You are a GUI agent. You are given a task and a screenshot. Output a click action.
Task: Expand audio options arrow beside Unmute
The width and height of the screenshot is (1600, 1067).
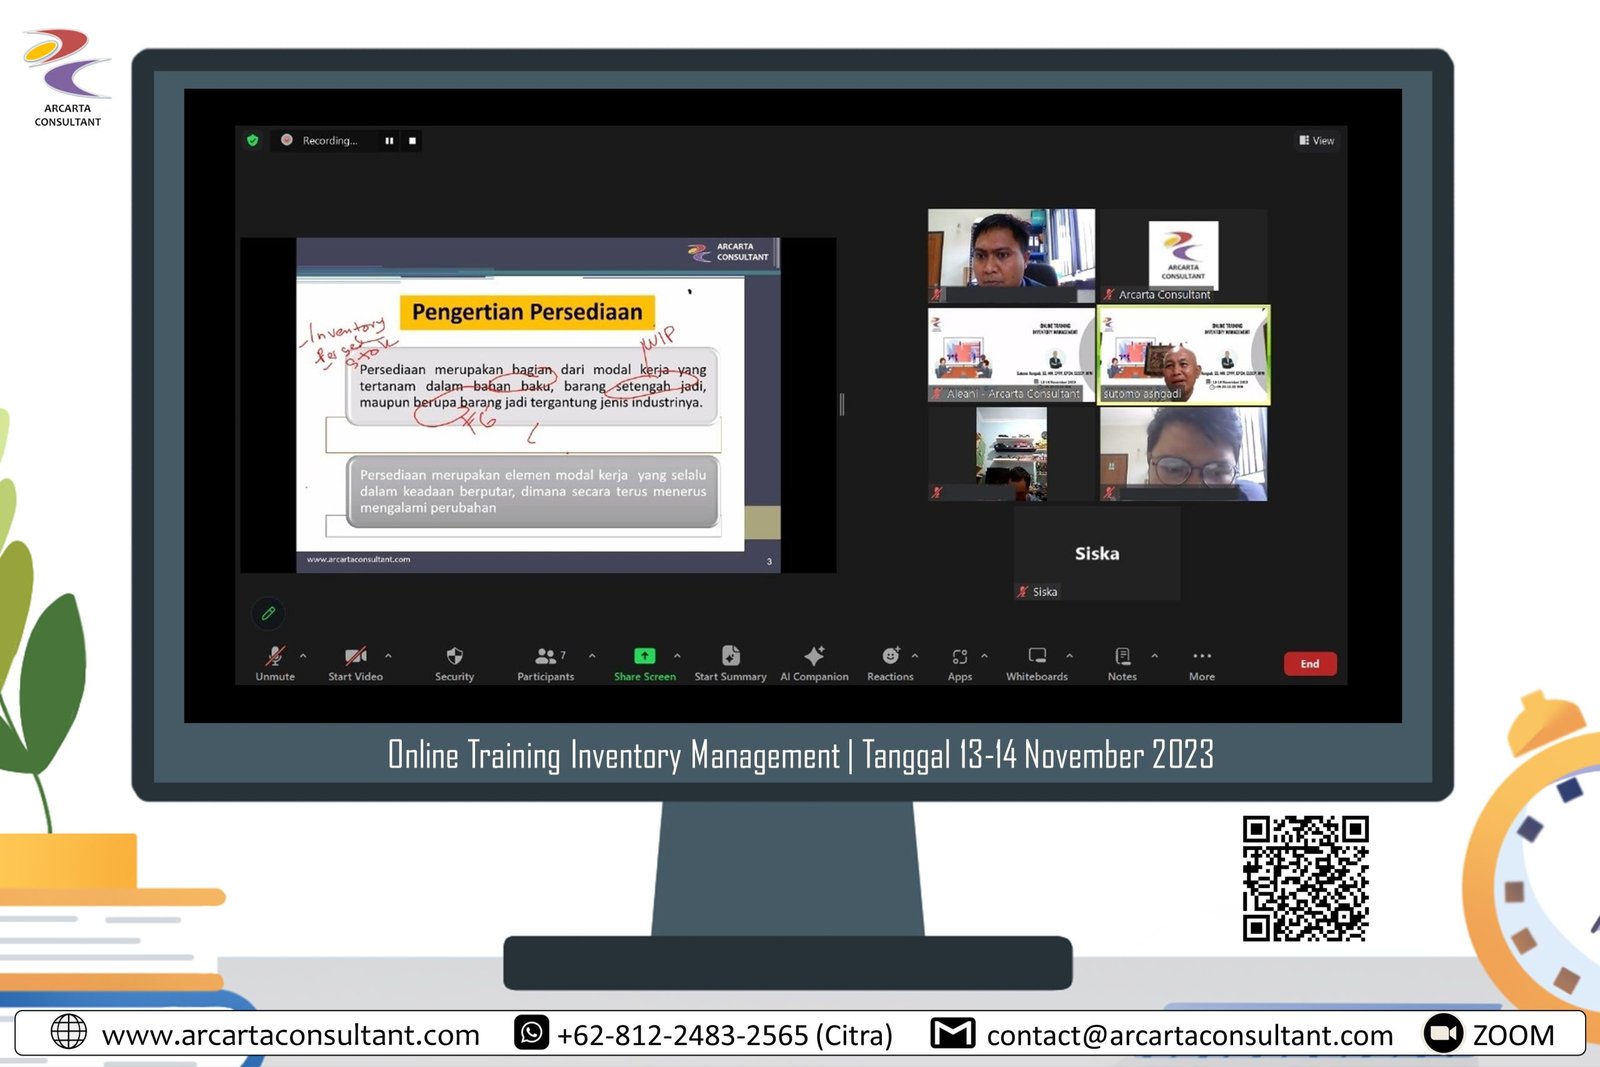click(x=303, y=656)
